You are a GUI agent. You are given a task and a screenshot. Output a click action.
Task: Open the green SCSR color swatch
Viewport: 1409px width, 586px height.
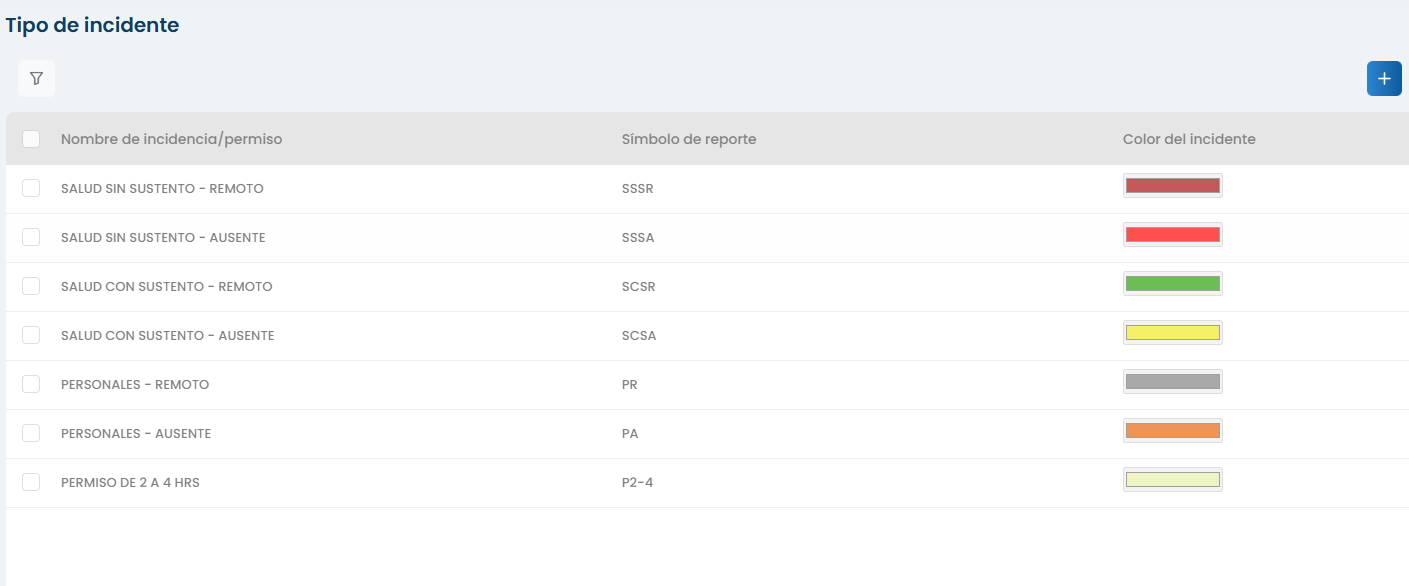(x=1172, y=283)
